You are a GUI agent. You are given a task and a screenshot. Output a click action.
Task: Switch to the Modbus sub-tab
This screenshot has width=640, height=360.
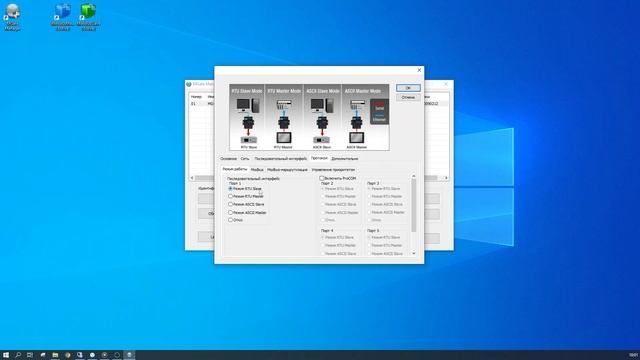[x=257, y=169]
